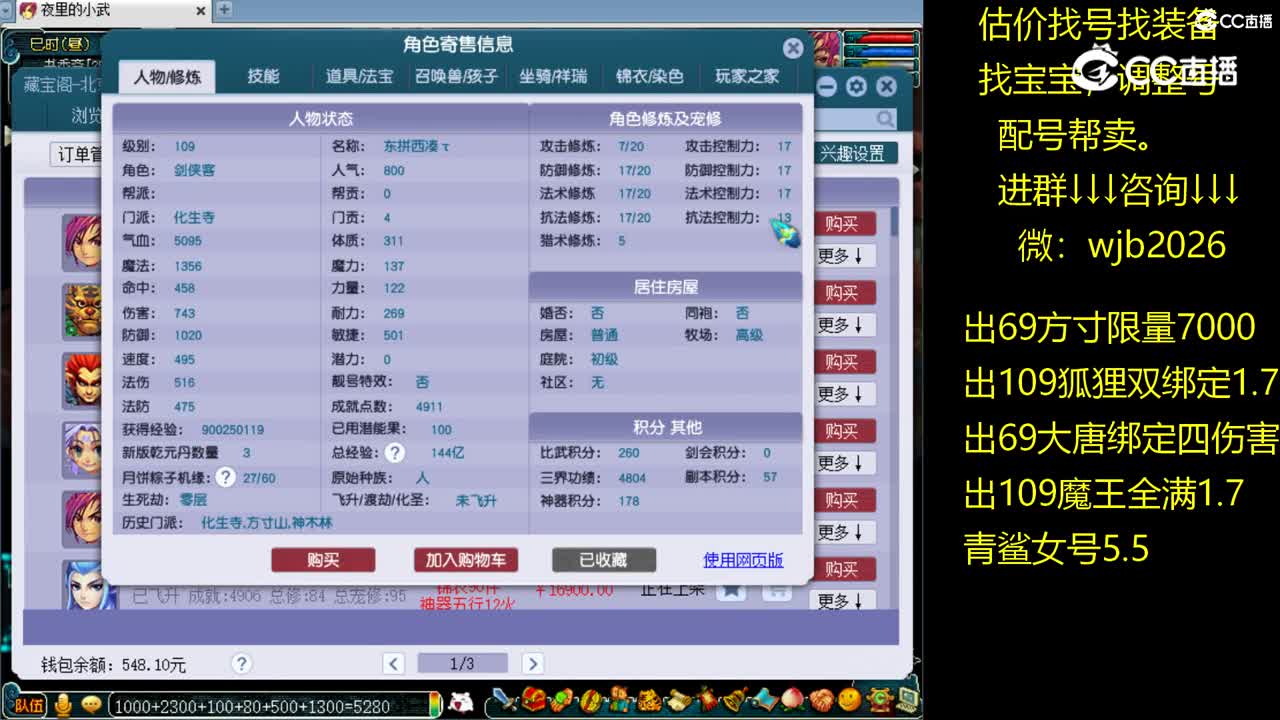Image resolution: width=1280 pixels, height=720 pixels.
Task: Toggle the 已收藏 favorite state for this character
Action: (x=604, y=561)
